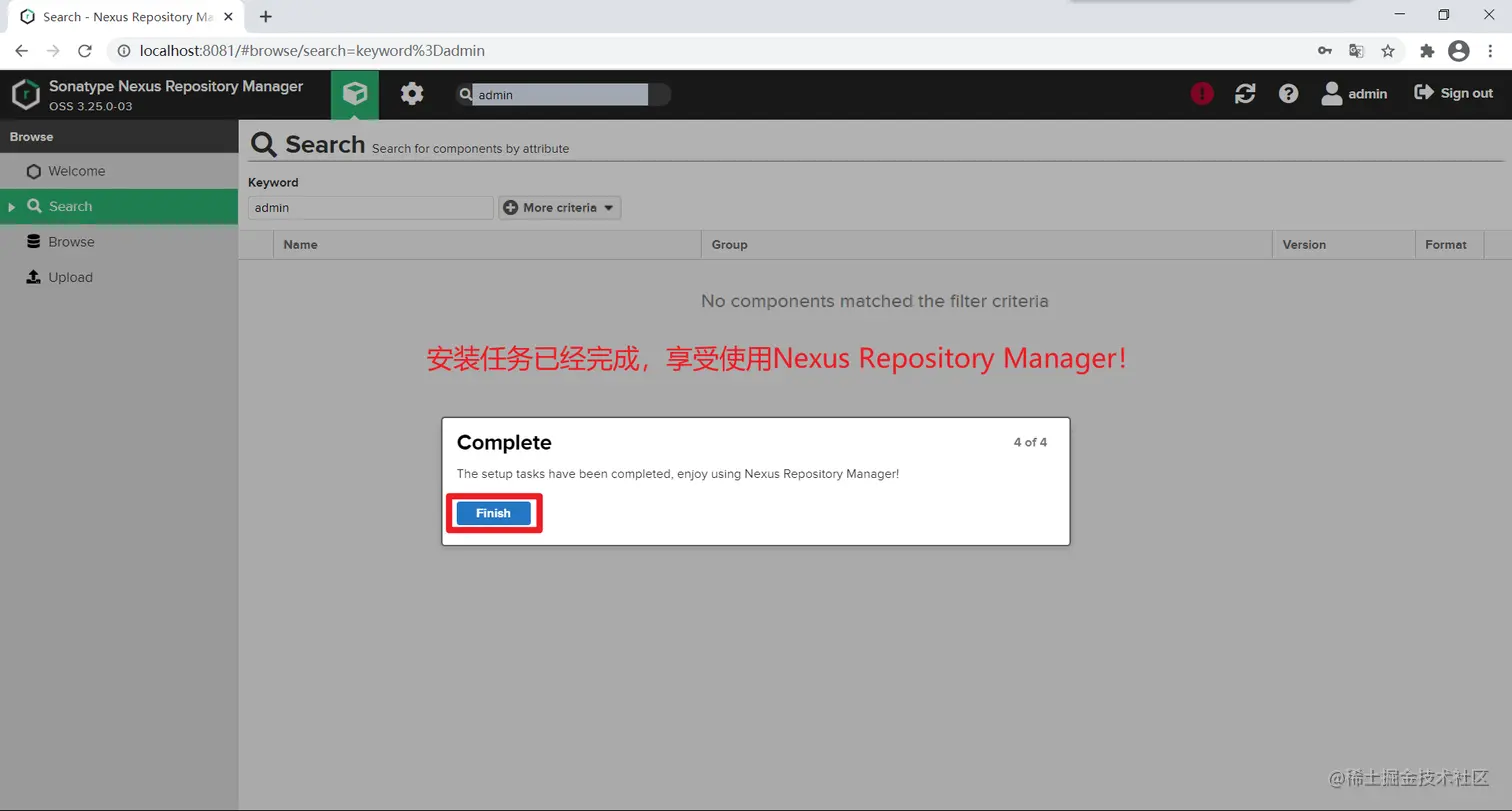Expand the More criteria dropdown
1512x811 pixels.
560,208
